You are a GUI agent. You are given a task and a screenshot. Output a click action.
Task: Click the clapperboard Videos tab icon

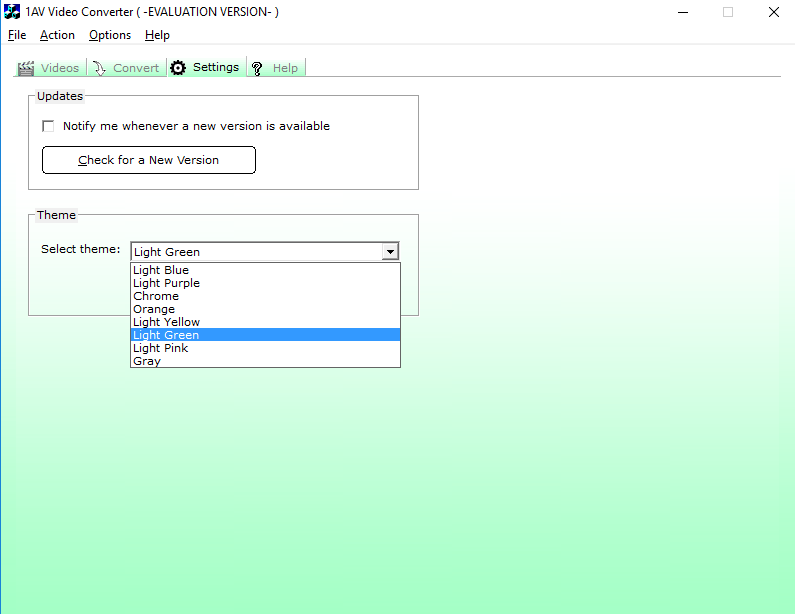click(x=26, y=68)
